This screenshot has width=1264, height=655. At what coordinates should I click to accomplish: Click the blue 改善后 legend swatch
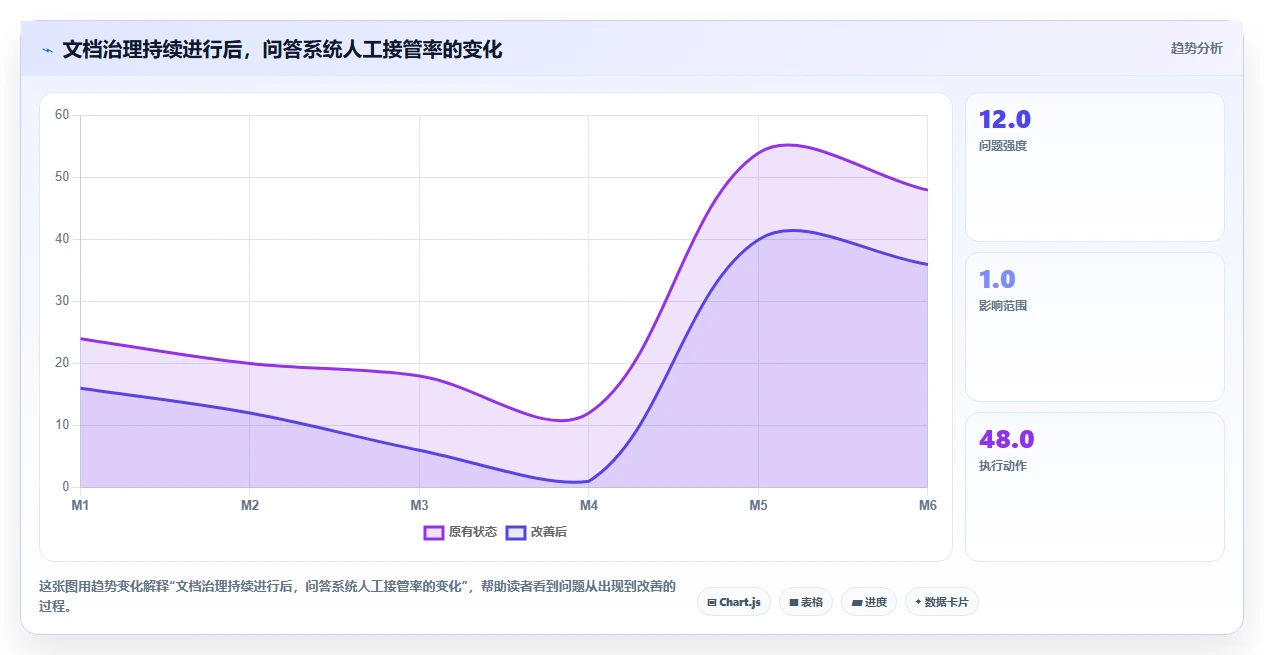(516, 532)
